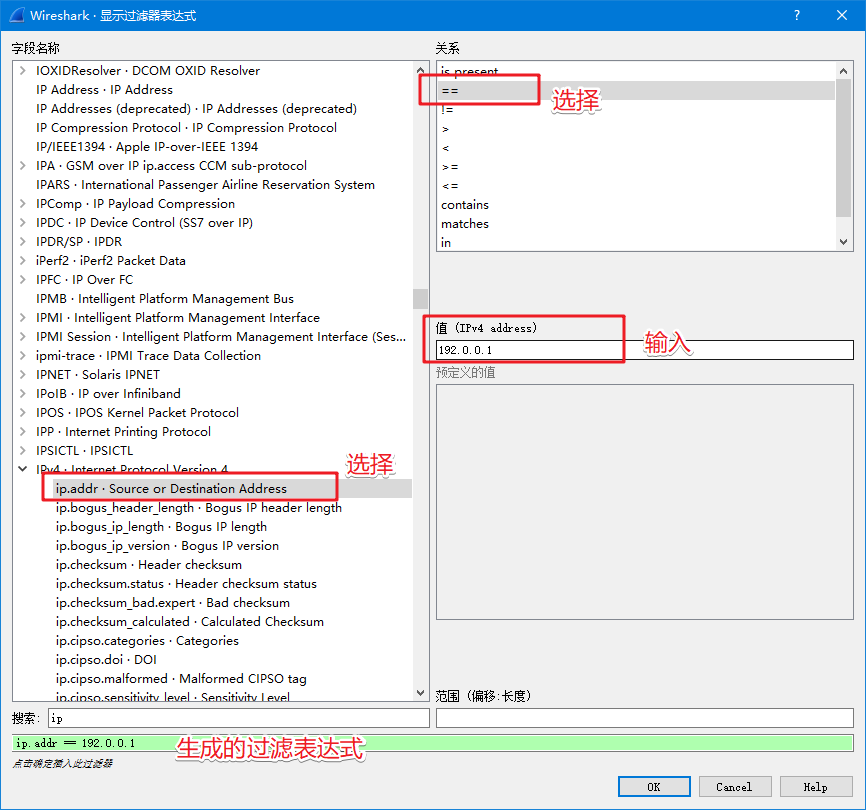Expand the IPSICTL tree node
Viewport: 866px width, 810px height.
click(23, 451)
